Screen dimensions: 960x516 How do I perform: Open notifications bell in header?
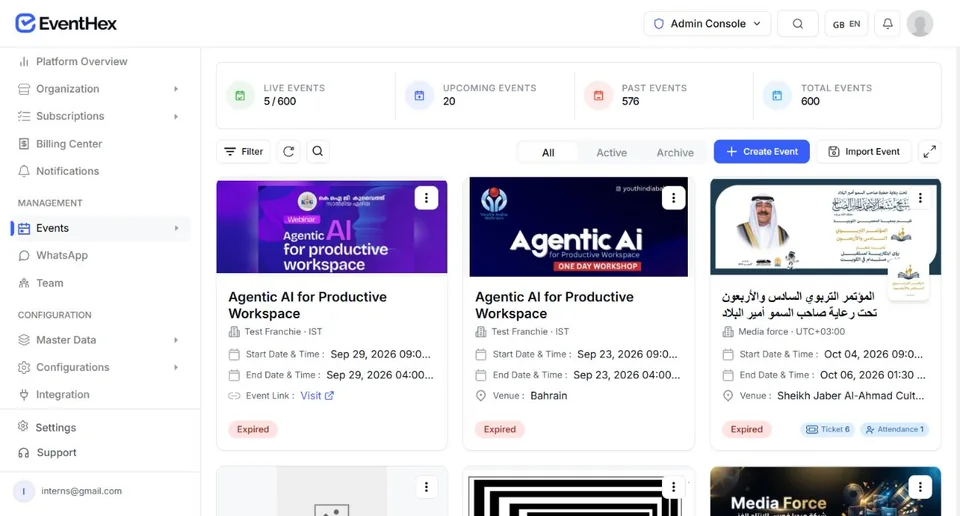pos(887,24)
